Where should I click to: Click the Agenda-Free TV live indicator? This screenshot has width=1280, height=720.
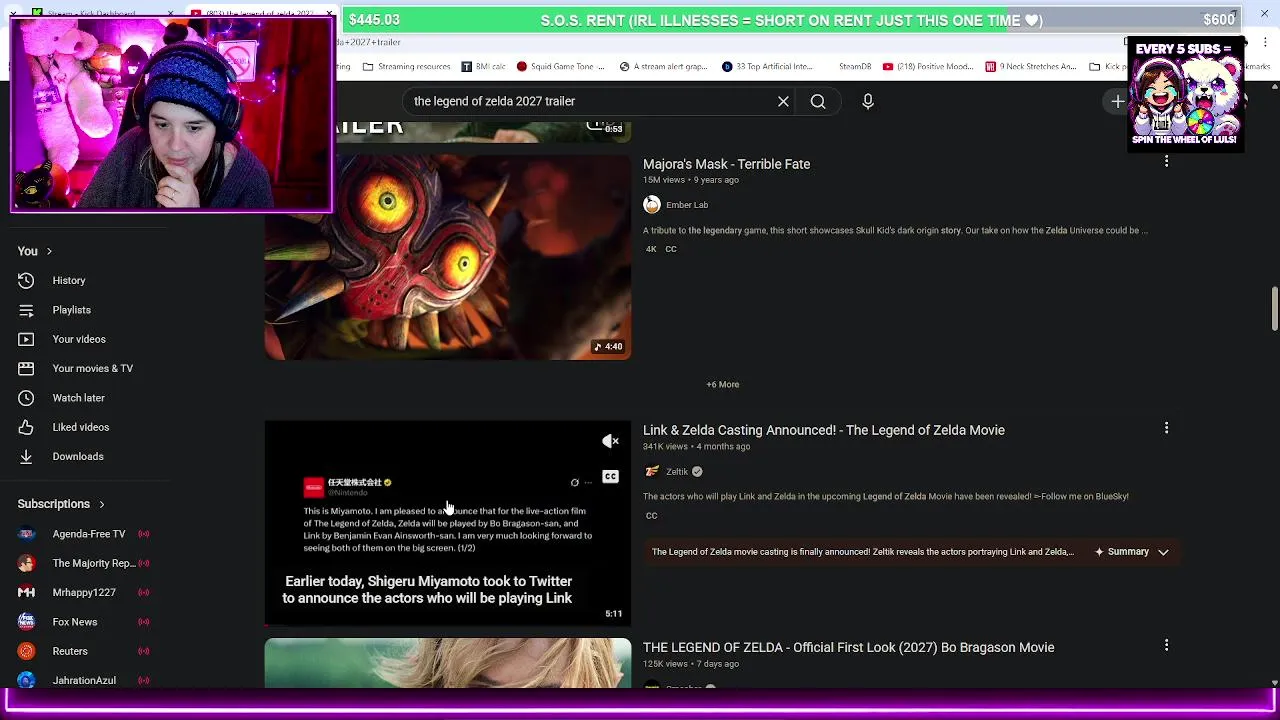tap(144, 534)
